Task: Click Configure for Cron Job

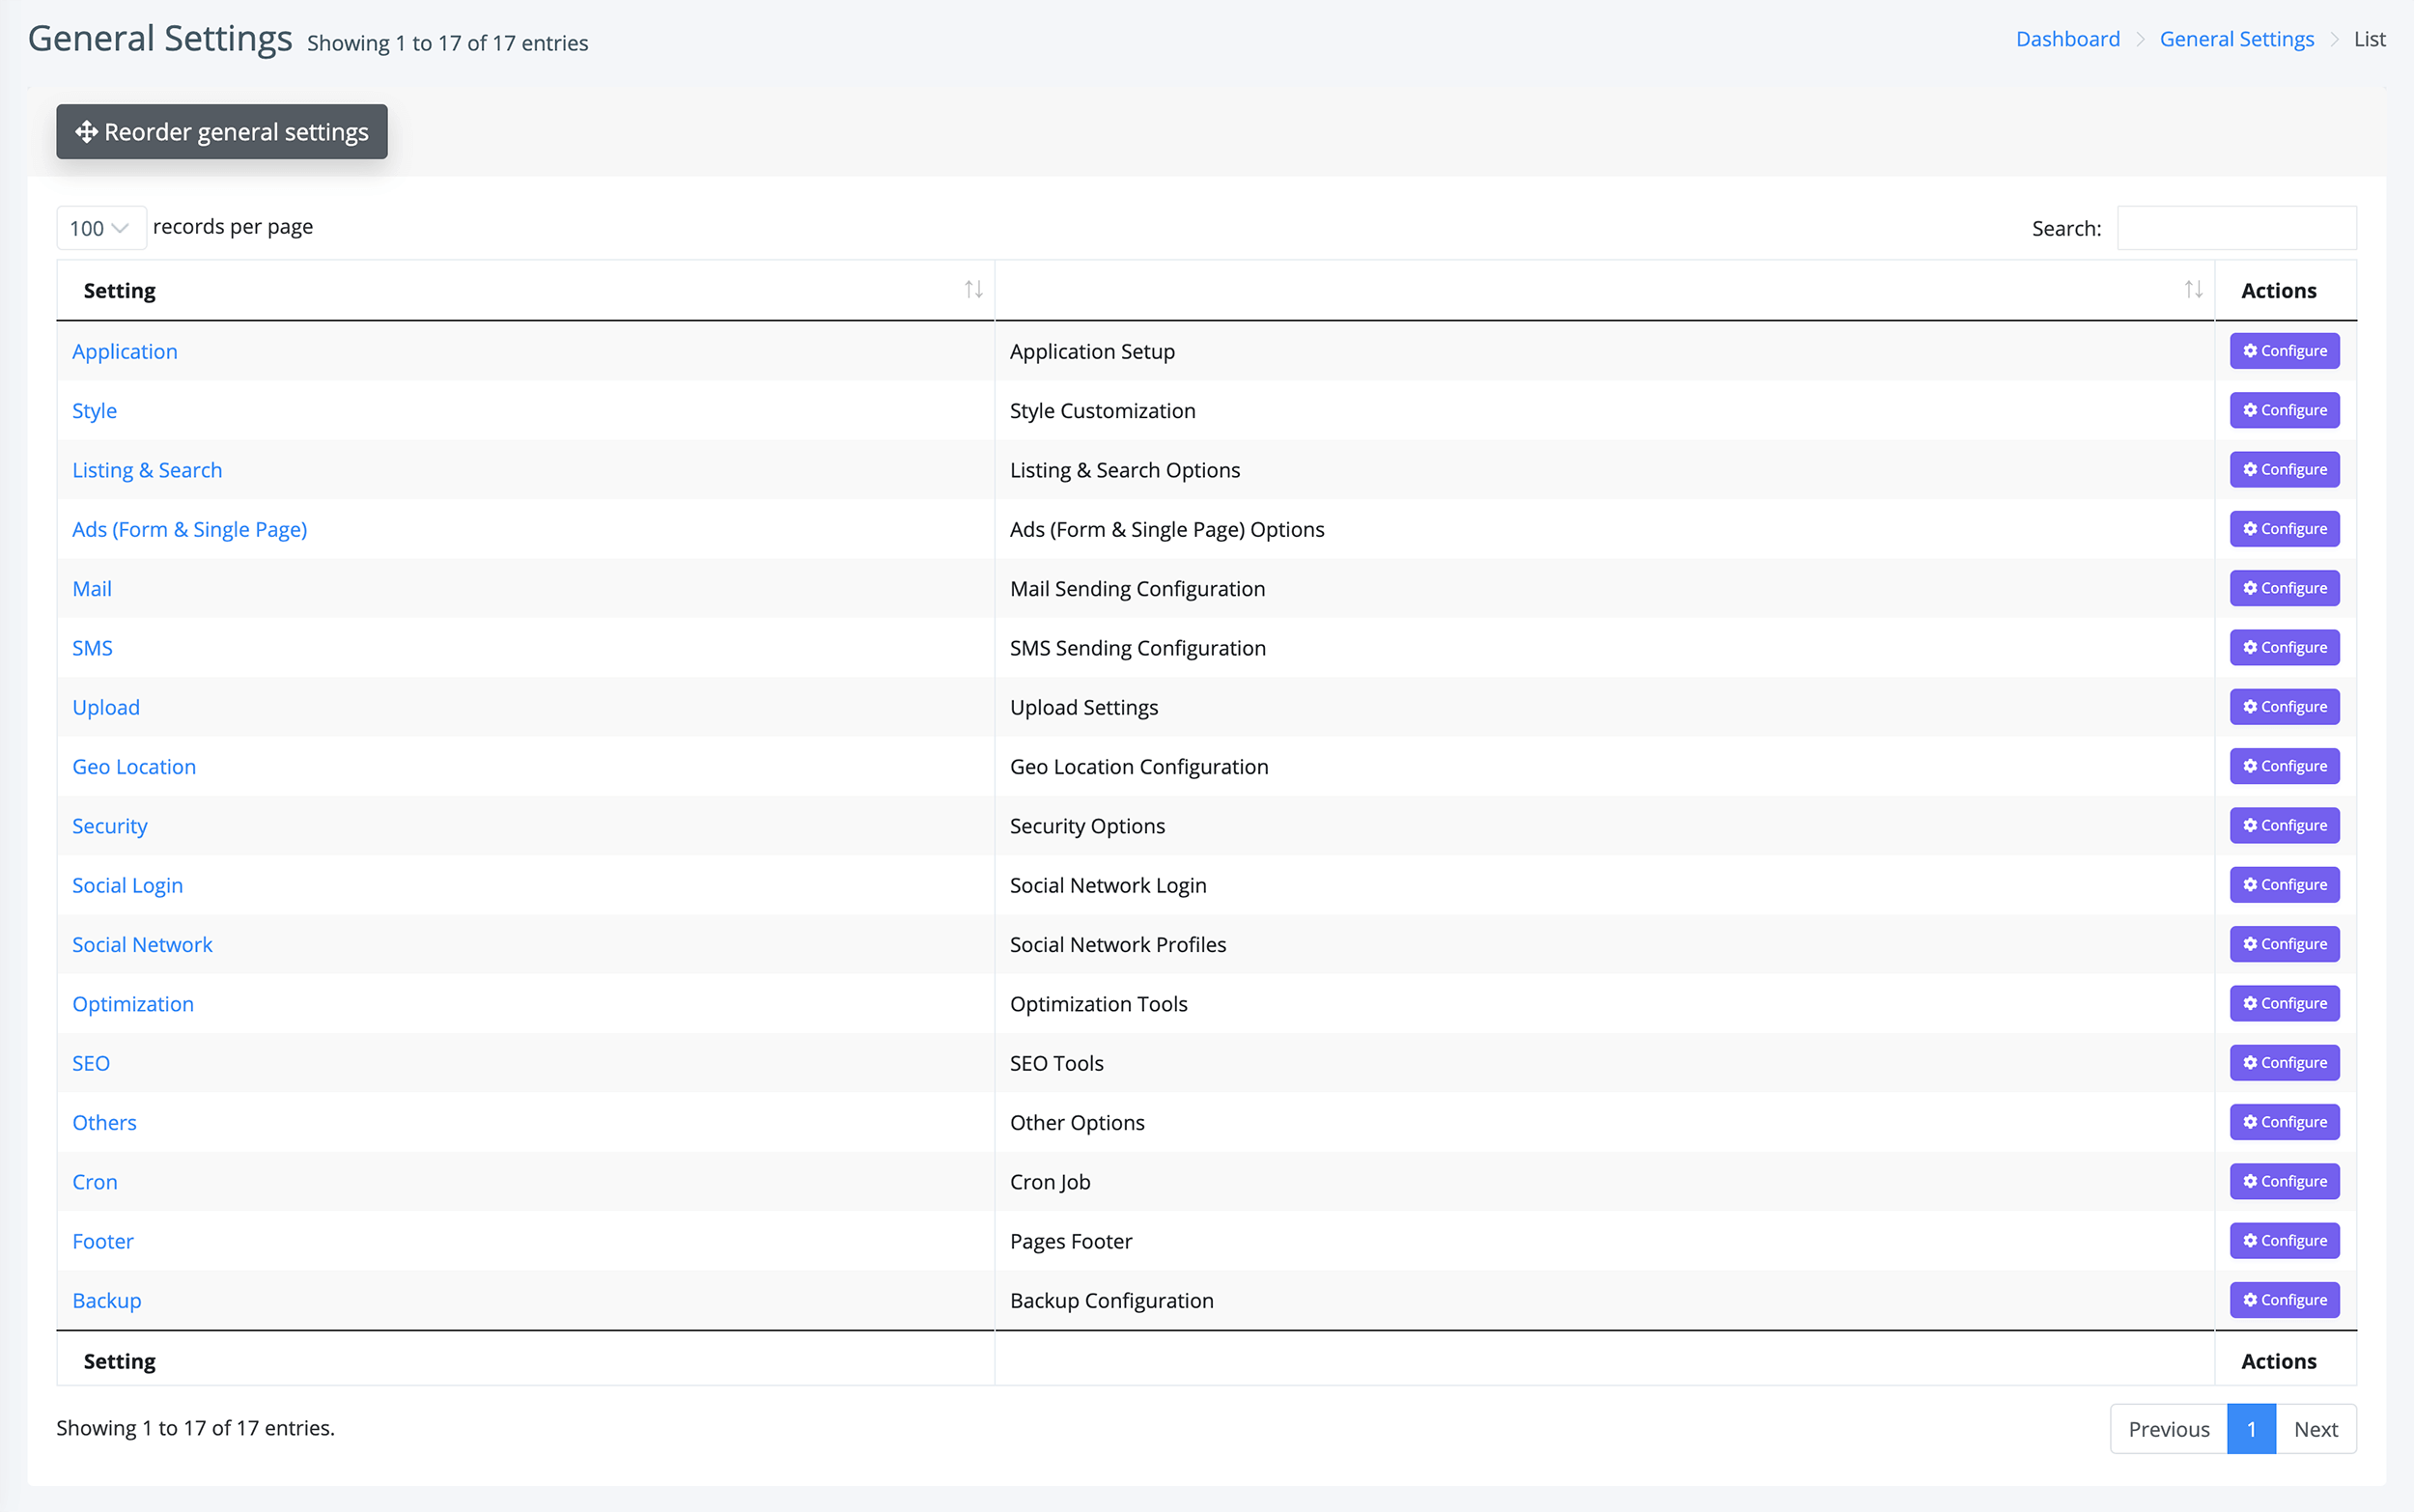Action: point(2284,1182)
